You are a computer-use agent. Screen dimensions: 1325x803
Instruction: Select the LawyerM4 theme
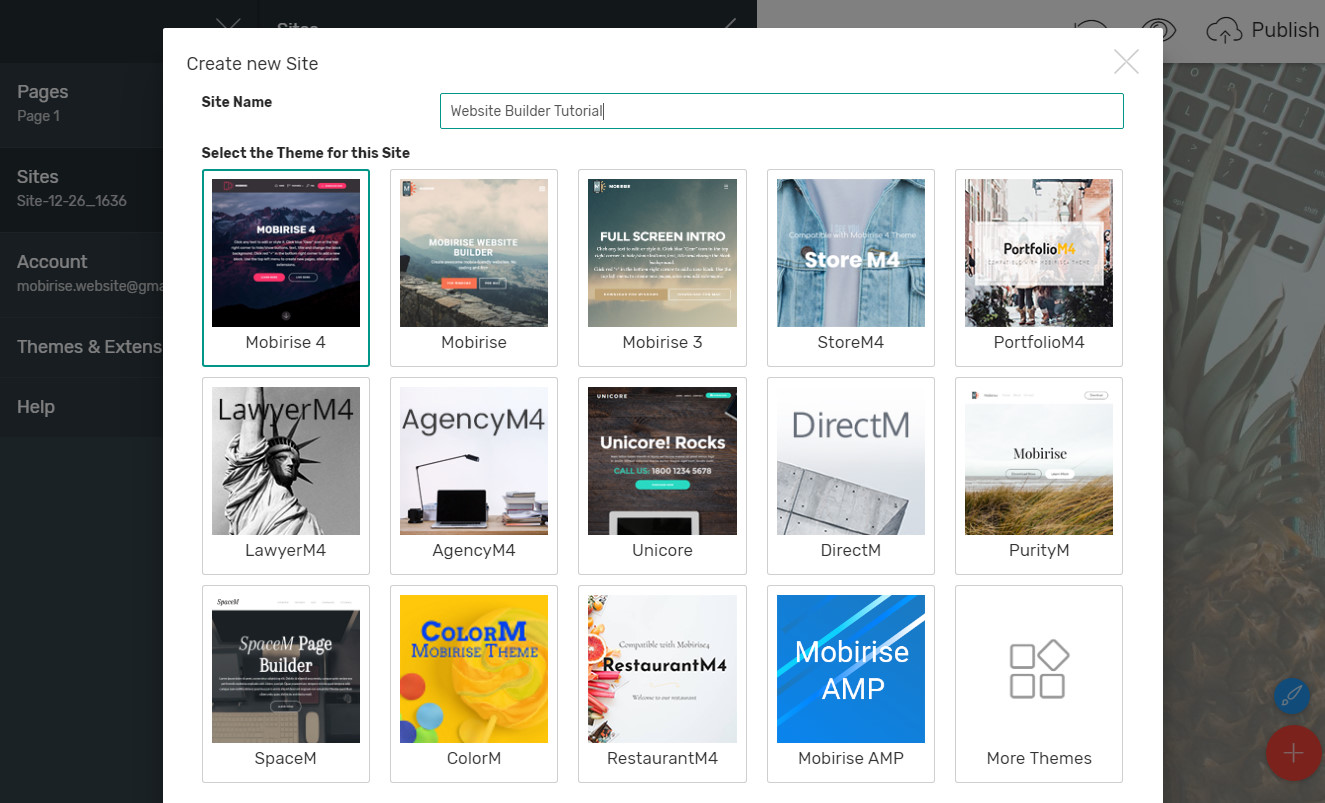coord(286,476)
